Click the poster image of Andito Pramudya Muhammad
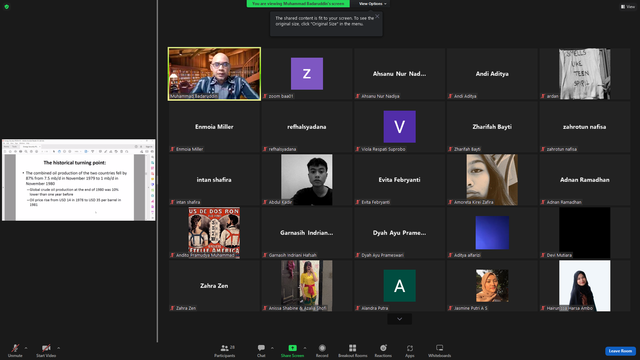The width and height of the screenshot is (640, 360). (214, 233)
